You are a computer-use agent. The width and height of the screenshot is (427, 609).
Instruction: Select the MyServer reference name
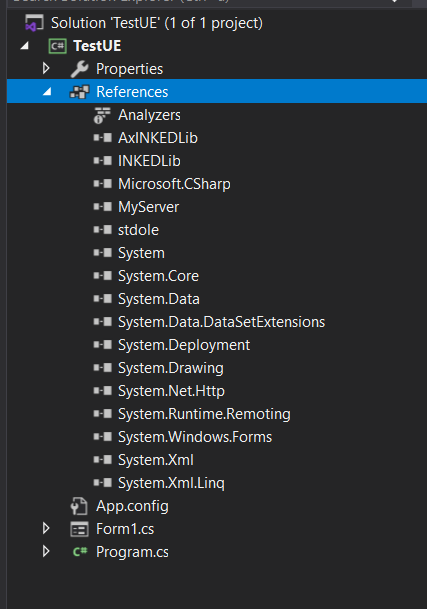point(148,207)
